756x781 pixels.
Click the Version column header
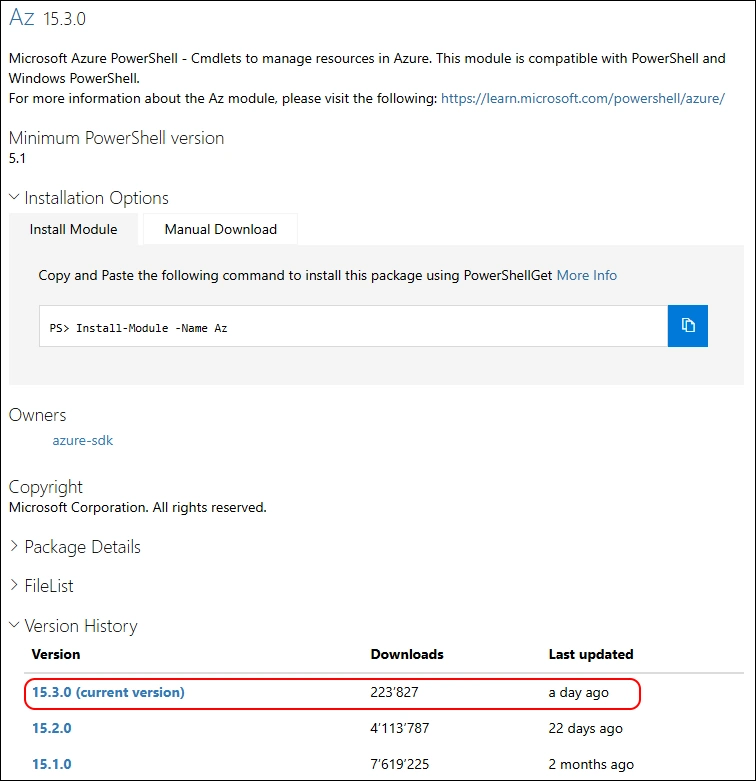tap(56, 654)
